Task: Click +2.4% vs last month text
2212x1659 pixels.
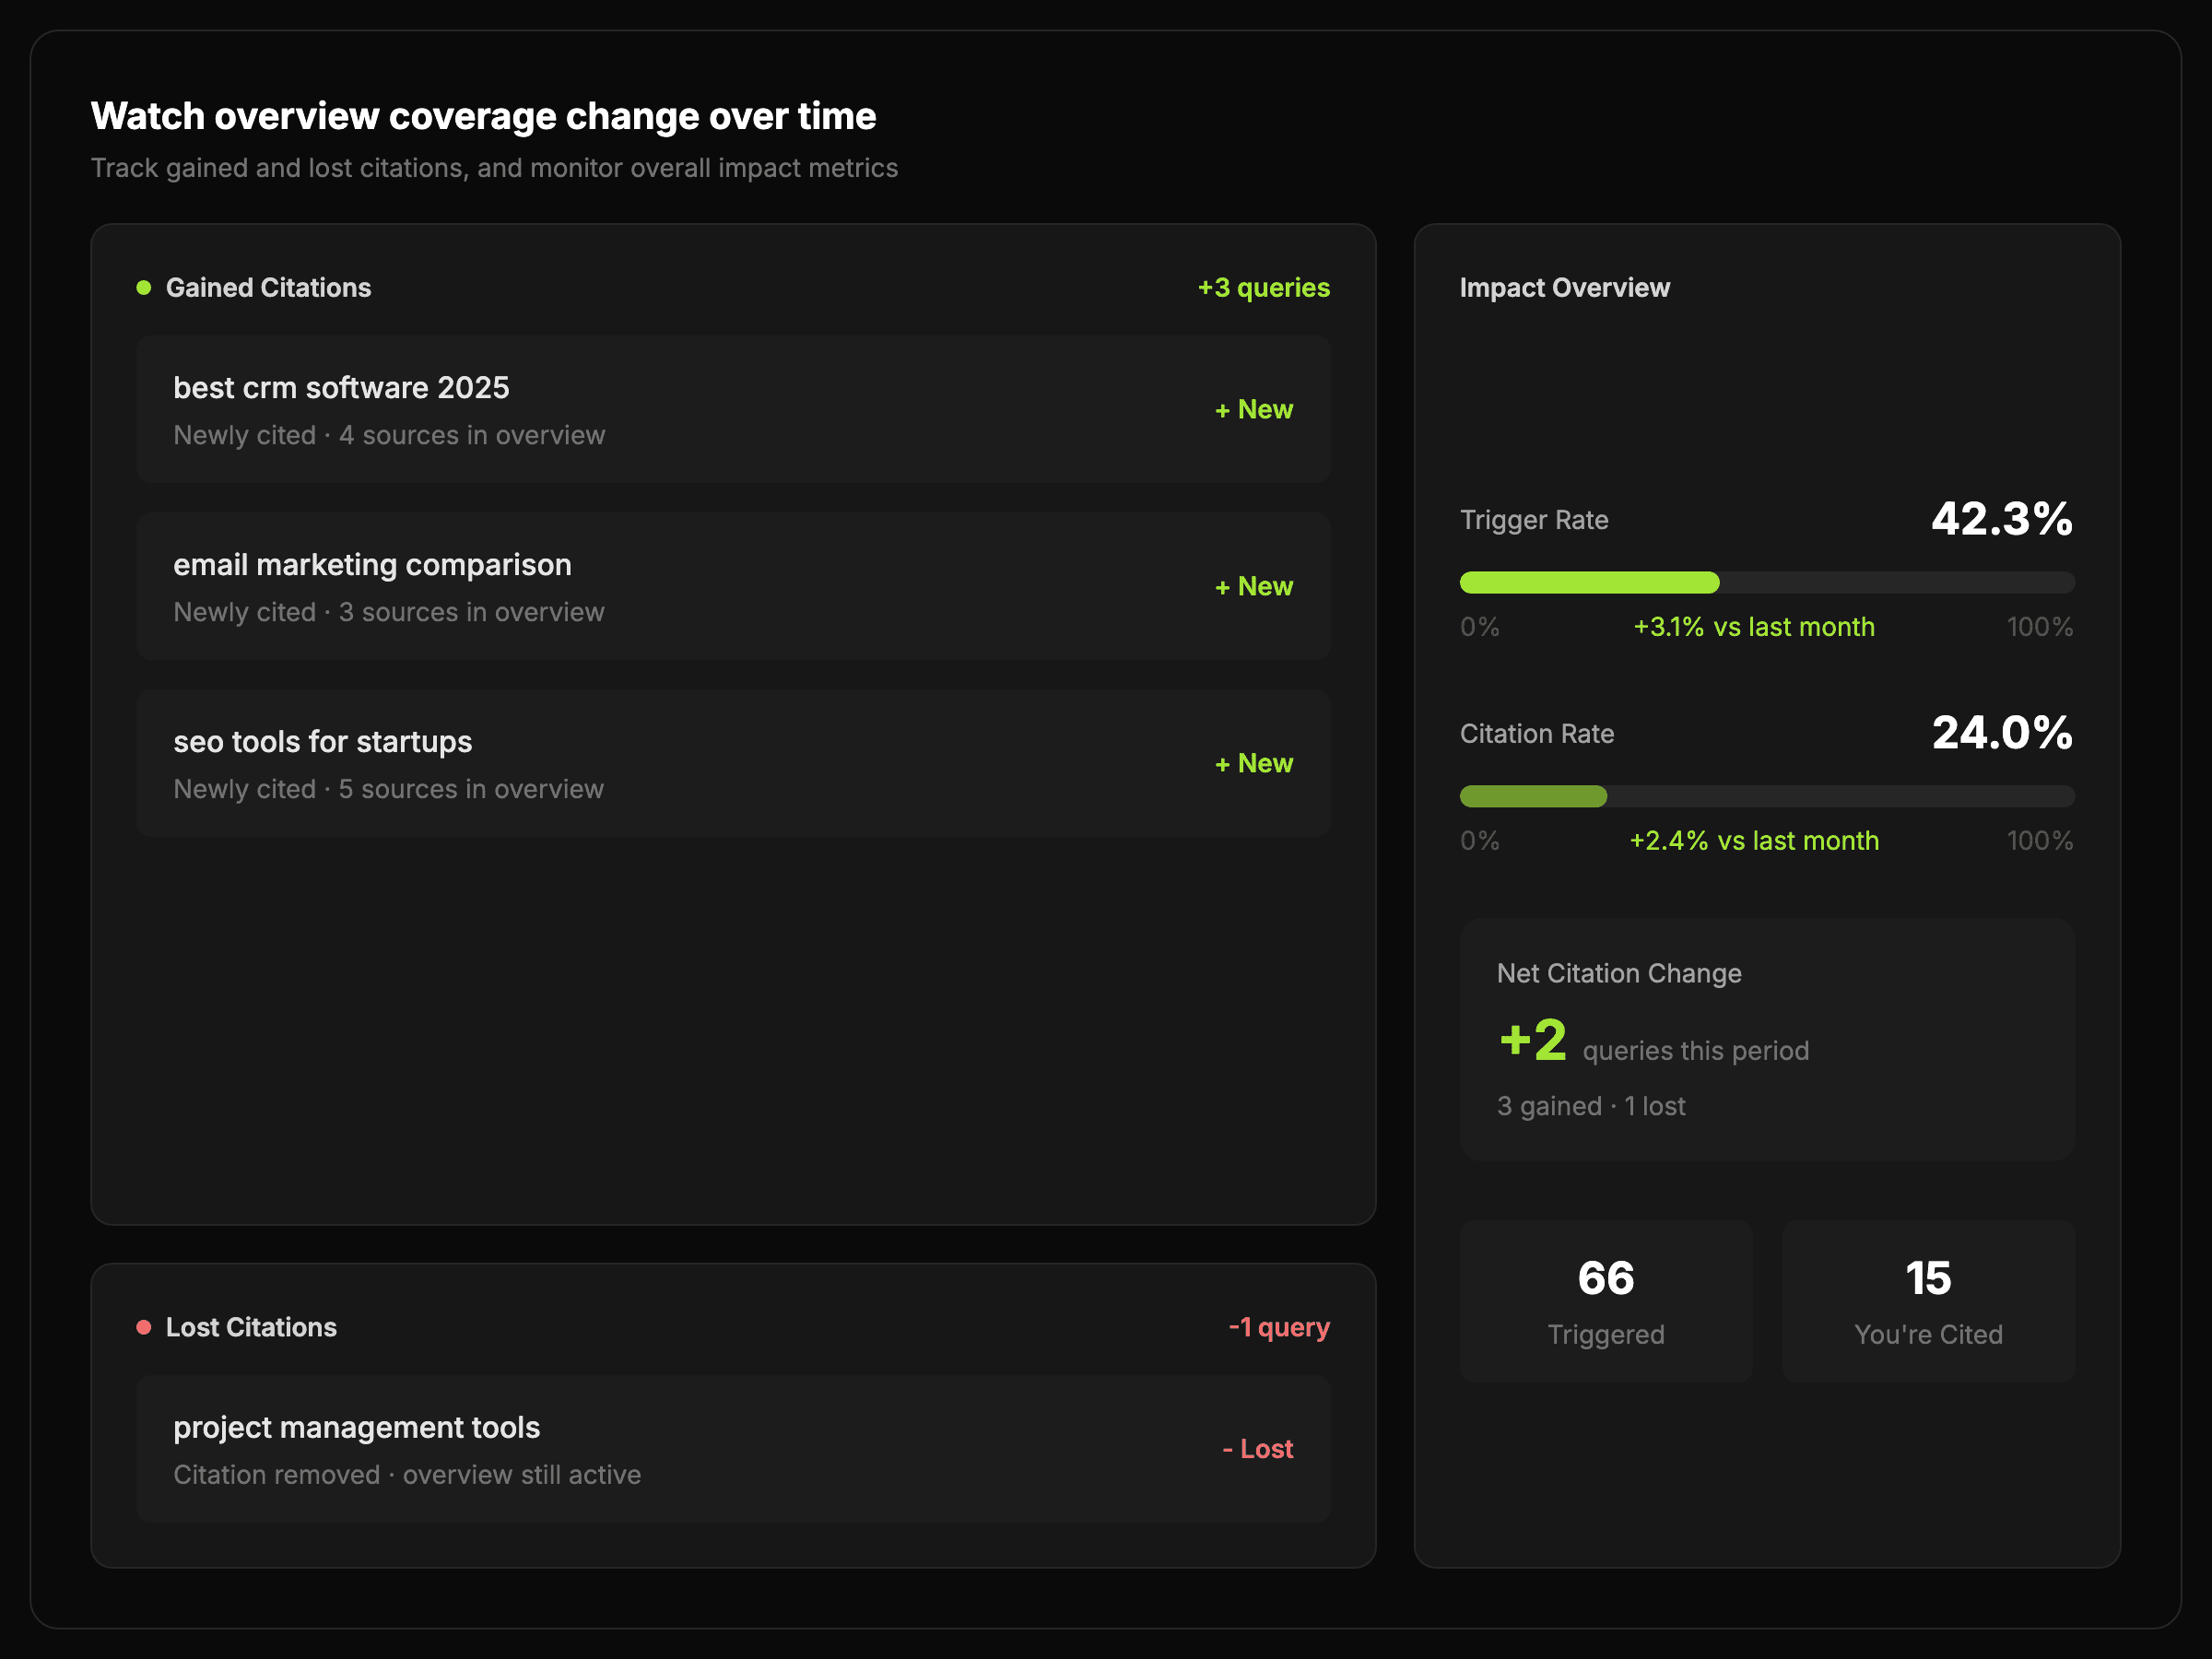Action: [1754, 841]
